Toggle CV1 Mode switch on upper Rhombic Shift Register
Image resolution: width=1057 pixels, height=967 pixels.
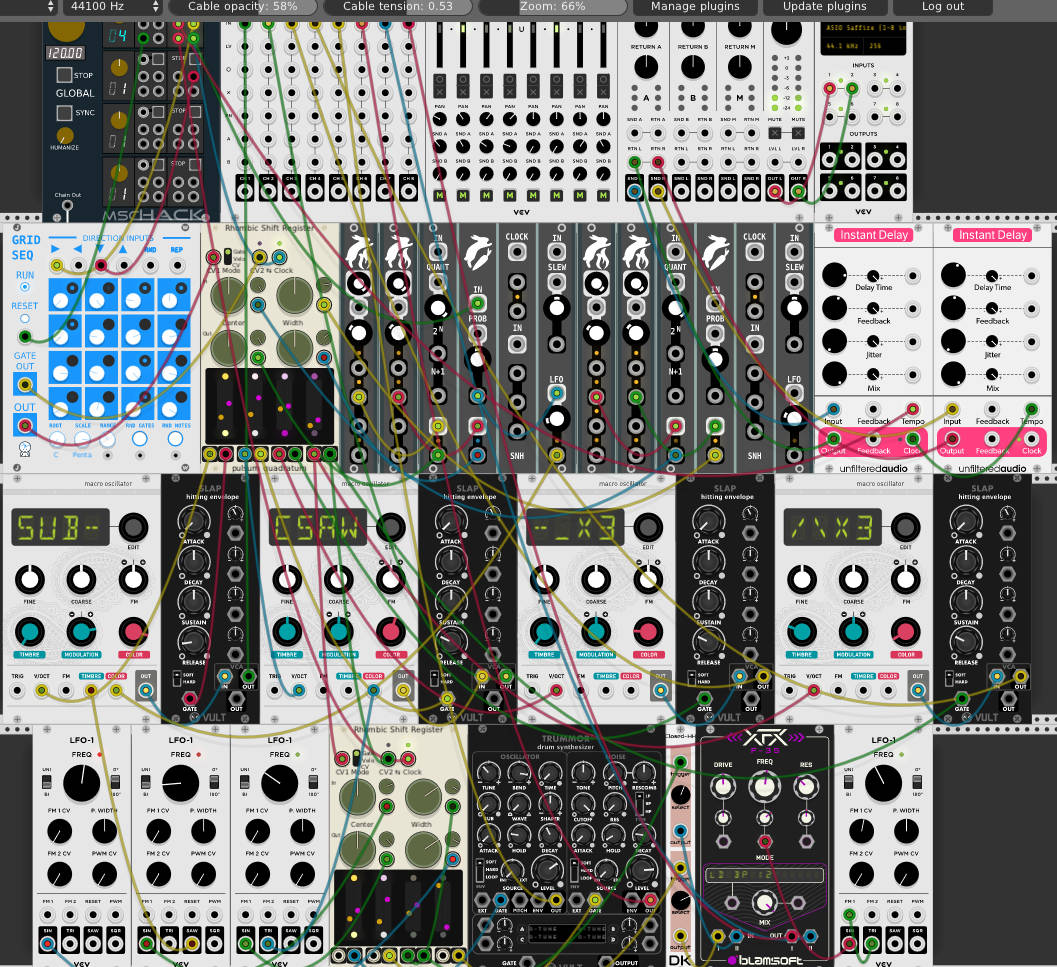[x=228, y=256]
